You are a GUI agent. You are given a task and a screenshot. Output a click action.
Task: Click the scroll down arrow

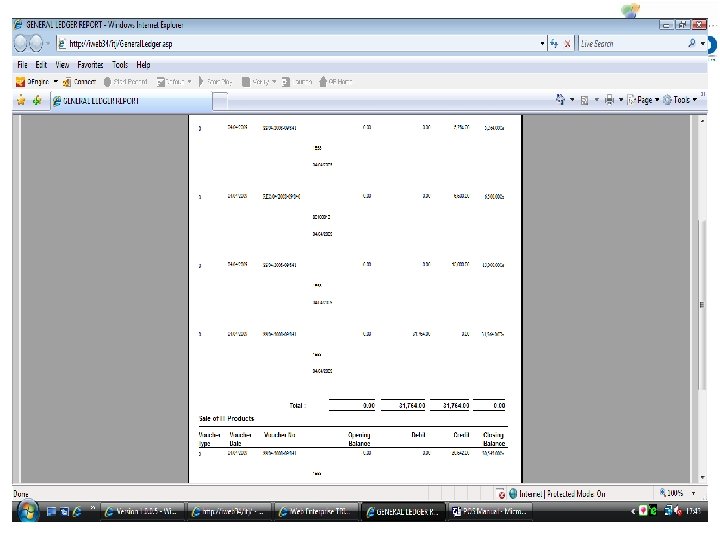[702, 478]
